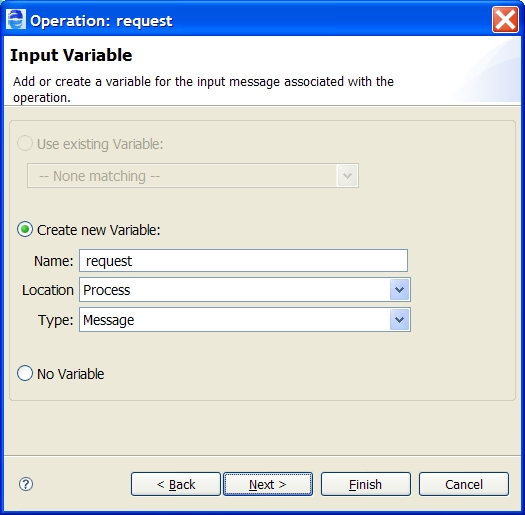Image resolution: width=525 pixels, height=515 pixels.
Task: Click the application icon in title bar
Action: pyautogui.click(x=15, y=20)
